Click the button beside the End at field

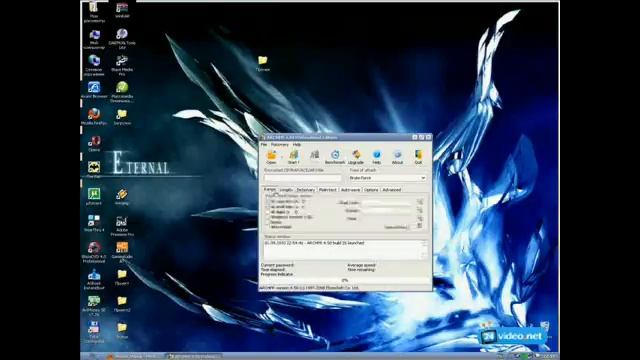click(420, 211)
